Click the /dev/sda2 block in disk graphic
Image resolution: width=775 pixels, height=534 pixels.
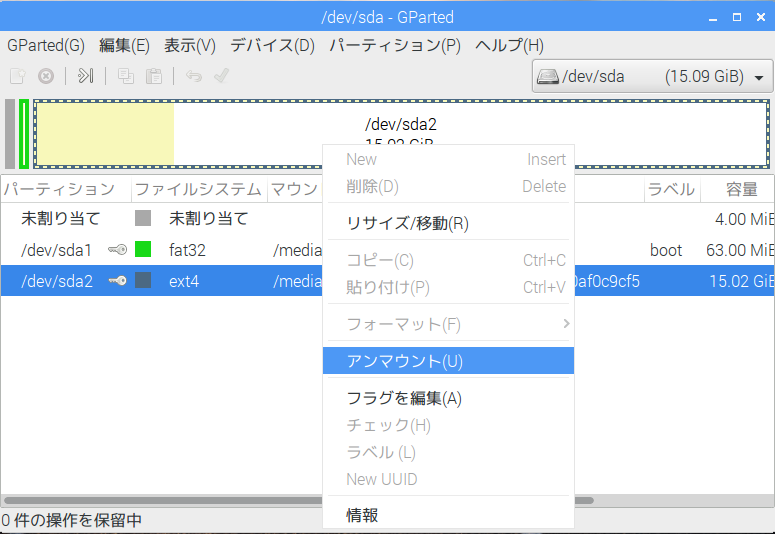coord(401,124)
